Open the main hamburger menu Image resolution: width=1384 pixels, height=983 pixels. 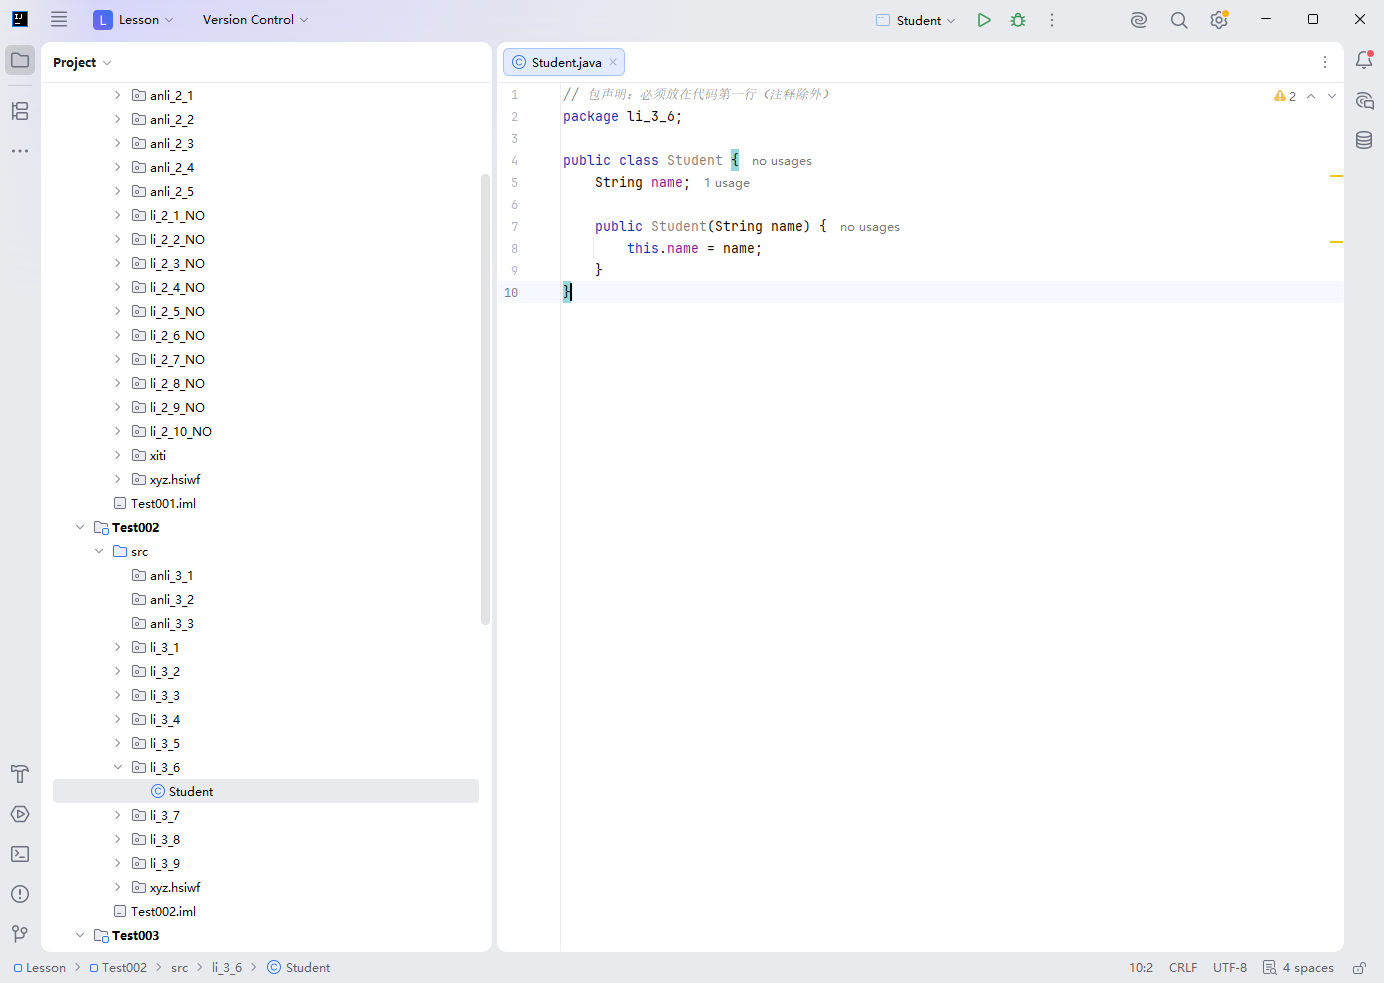59,19
